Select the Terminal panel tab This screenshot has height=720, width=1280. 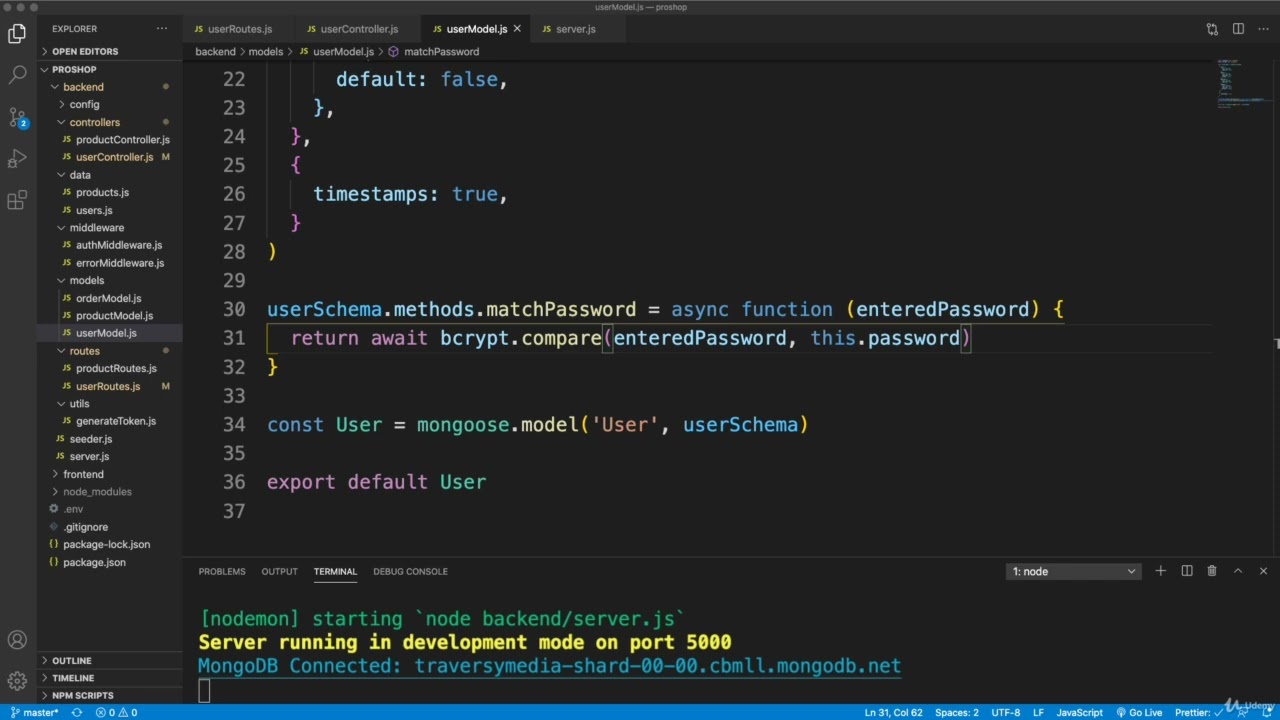click(335, 571)
